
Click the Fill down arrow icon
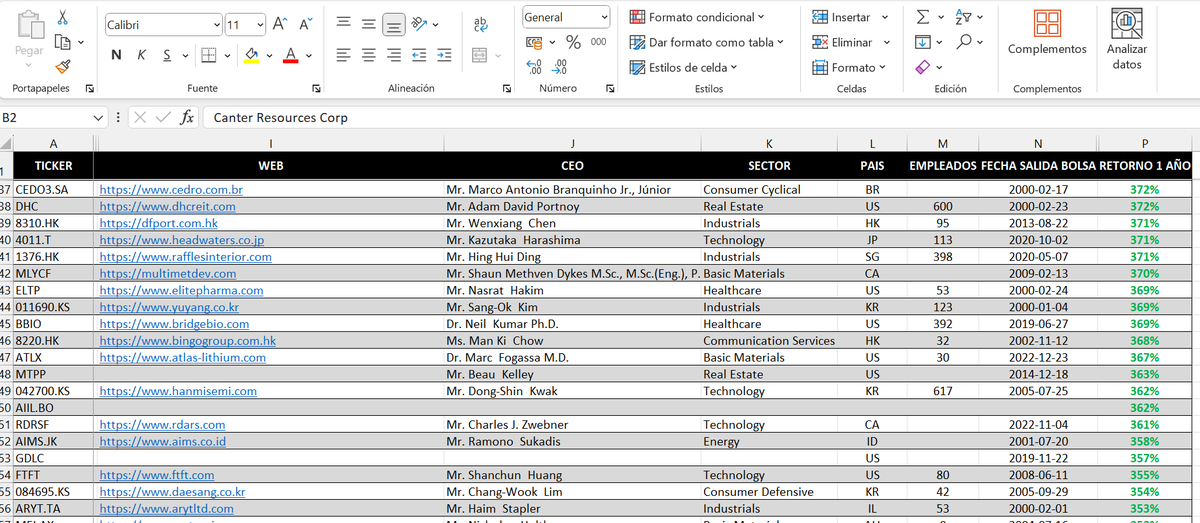click(x=923, y=42)
